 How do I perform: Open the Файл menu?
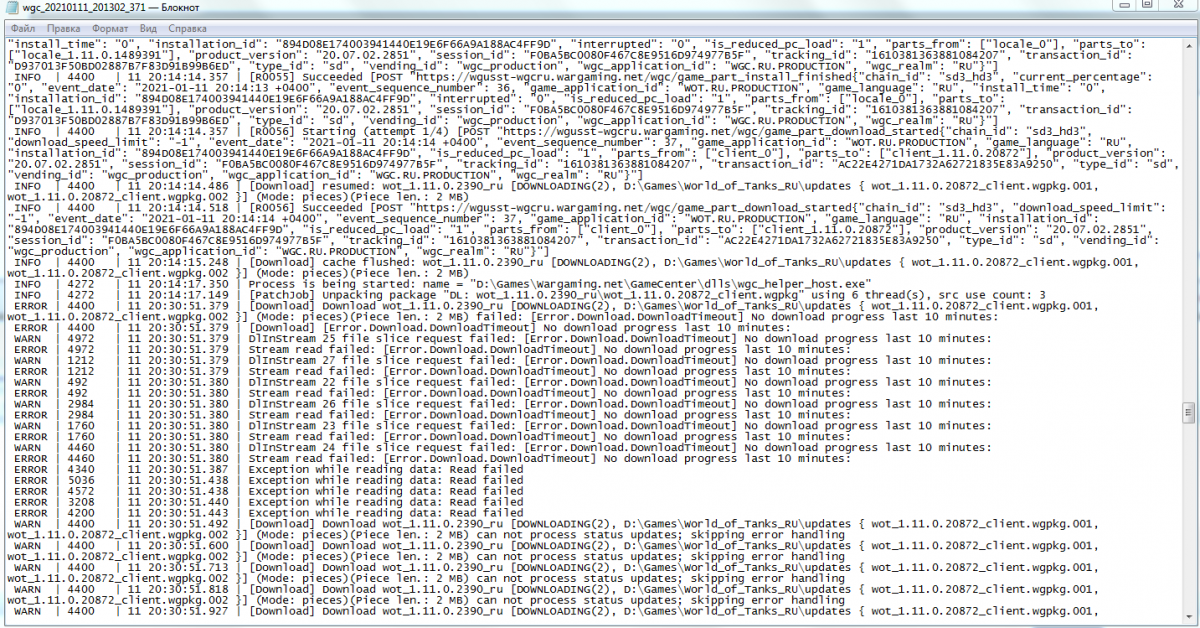coord(22,29)
